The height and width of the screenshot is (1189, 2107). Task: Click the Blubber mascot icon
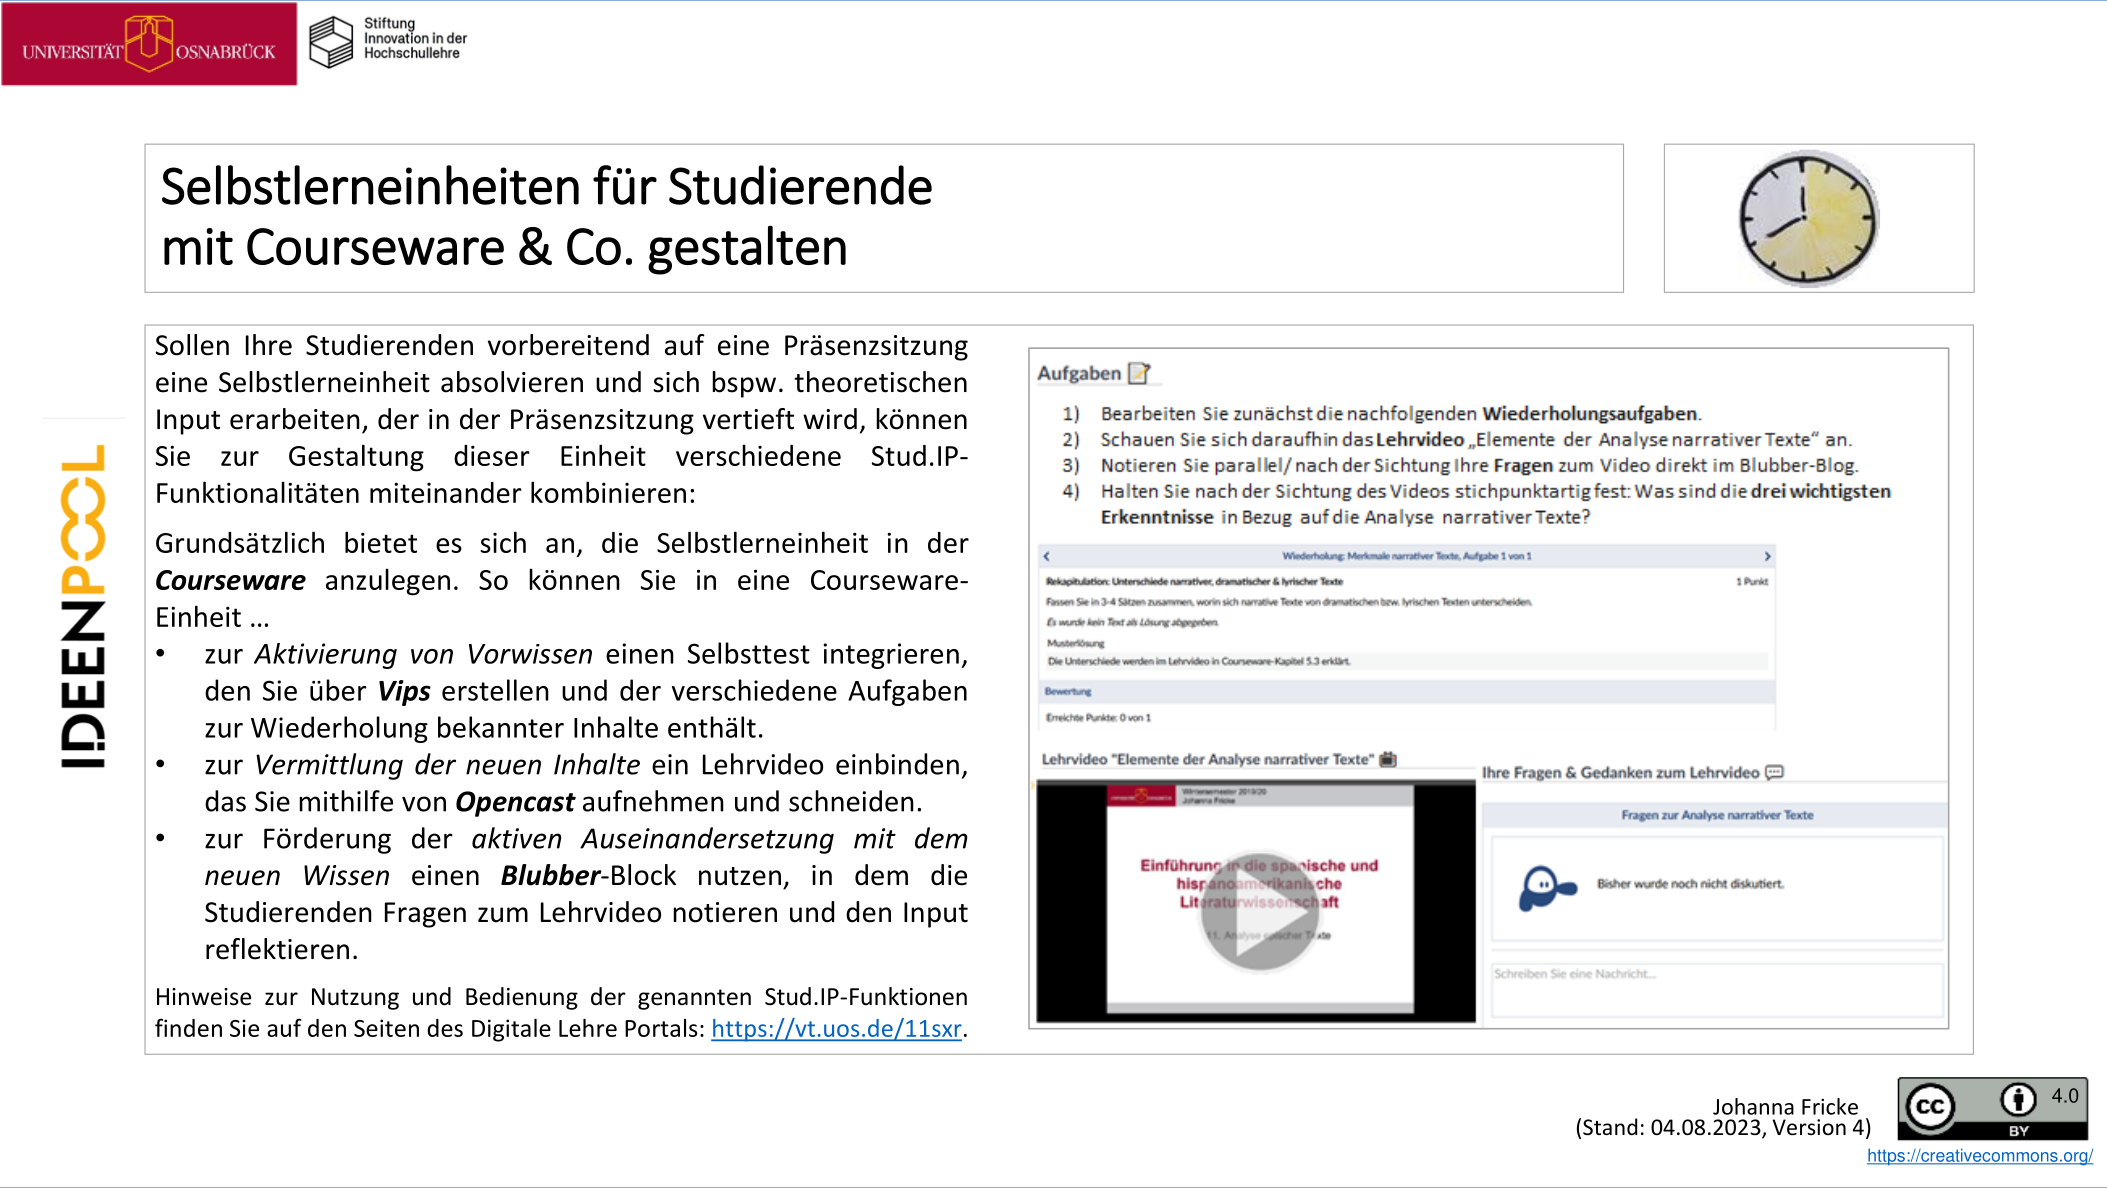[1546, 887]
